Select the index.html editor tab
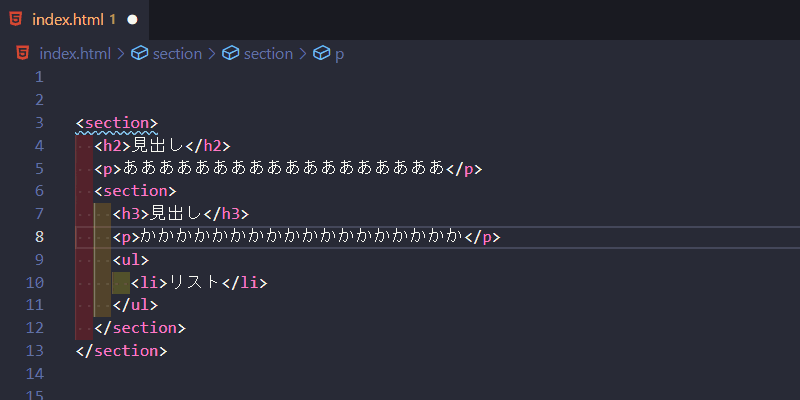This screenshot has width=800, height=400. 74,20
